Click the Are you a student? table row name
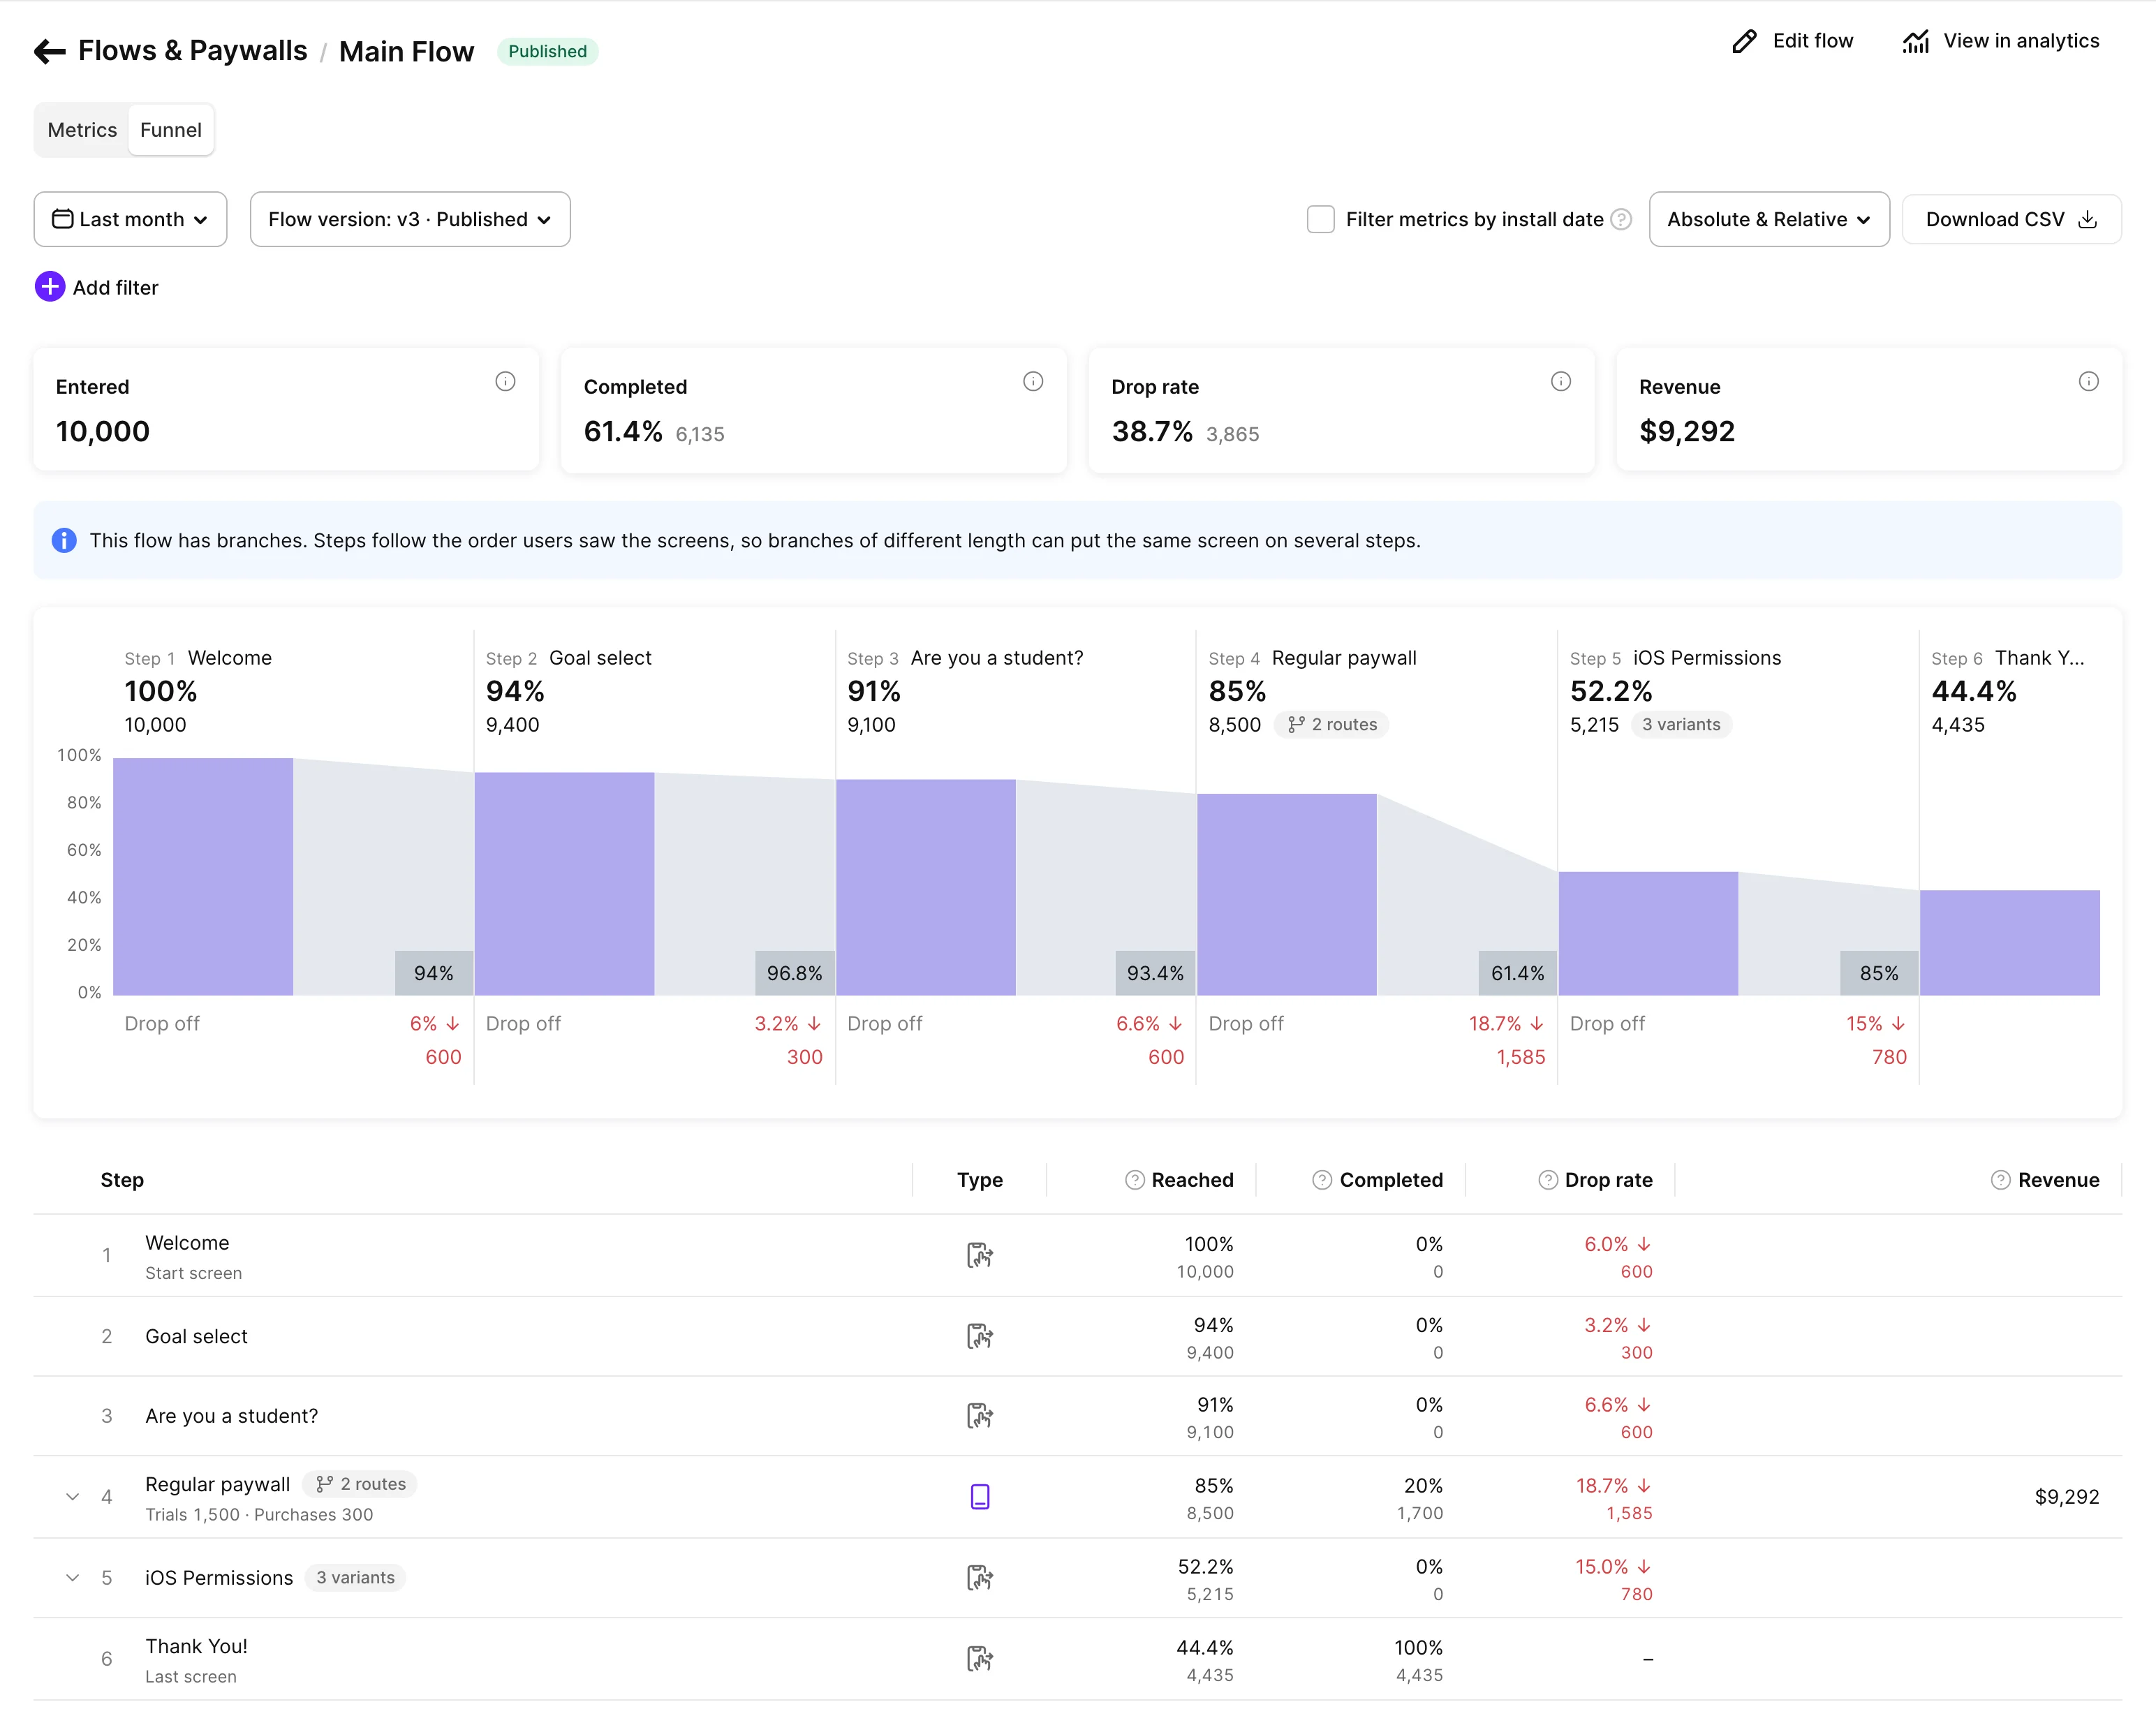 tap(231, 1416)
